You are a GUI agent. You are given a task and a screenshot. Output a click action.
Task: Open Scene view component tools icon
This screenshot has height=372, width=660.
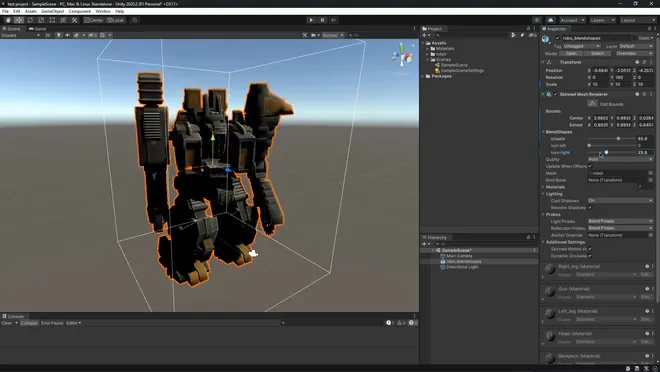point(305,35)
